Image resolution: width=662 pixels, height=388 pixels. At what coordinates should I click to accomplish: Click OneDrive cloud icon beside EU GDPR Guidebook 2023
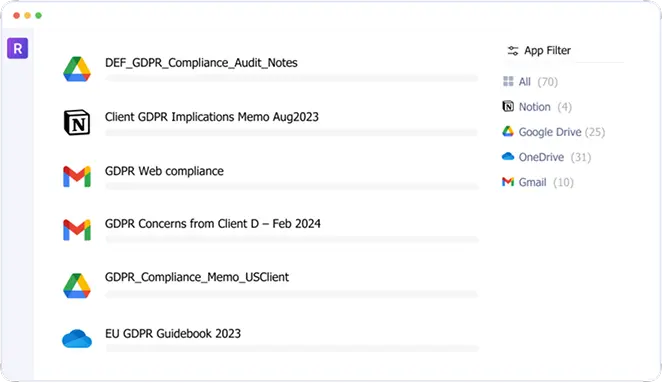77,339
